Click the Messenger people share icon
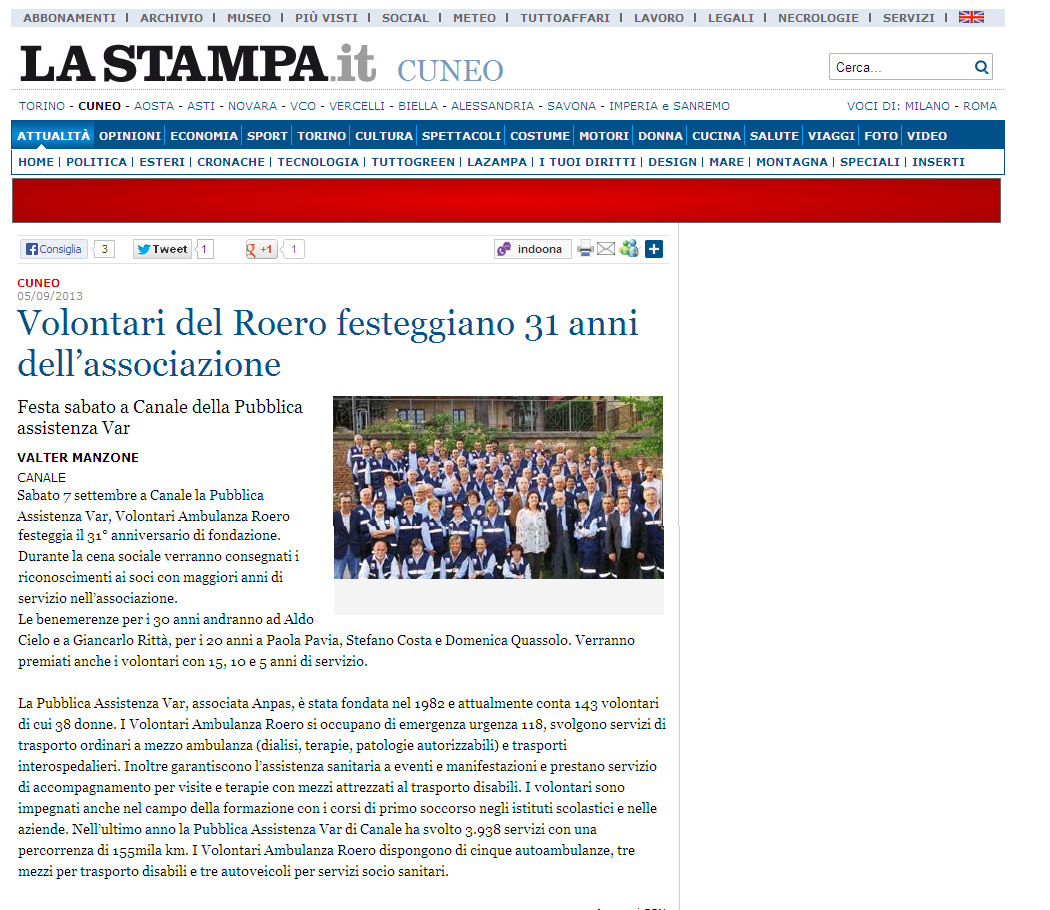 [629, 249]
